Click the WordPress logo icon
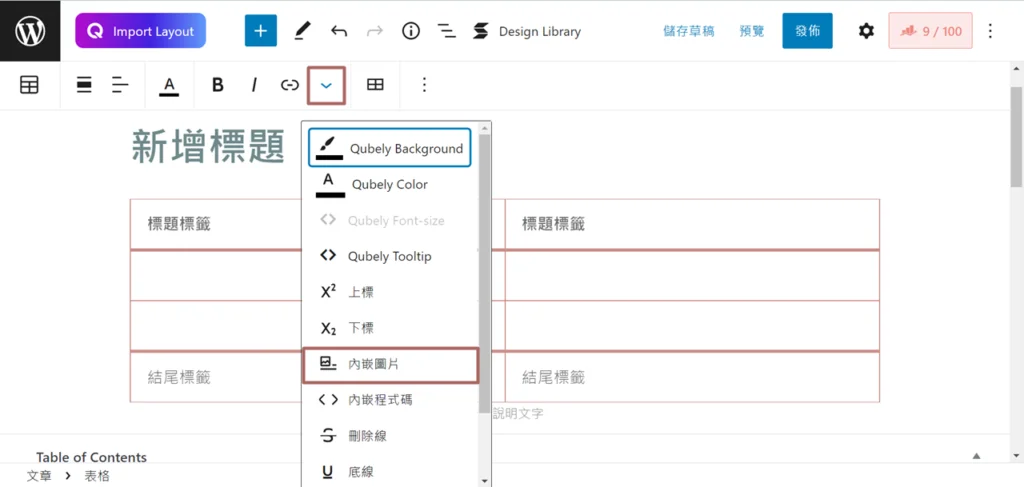 [30, 31]
